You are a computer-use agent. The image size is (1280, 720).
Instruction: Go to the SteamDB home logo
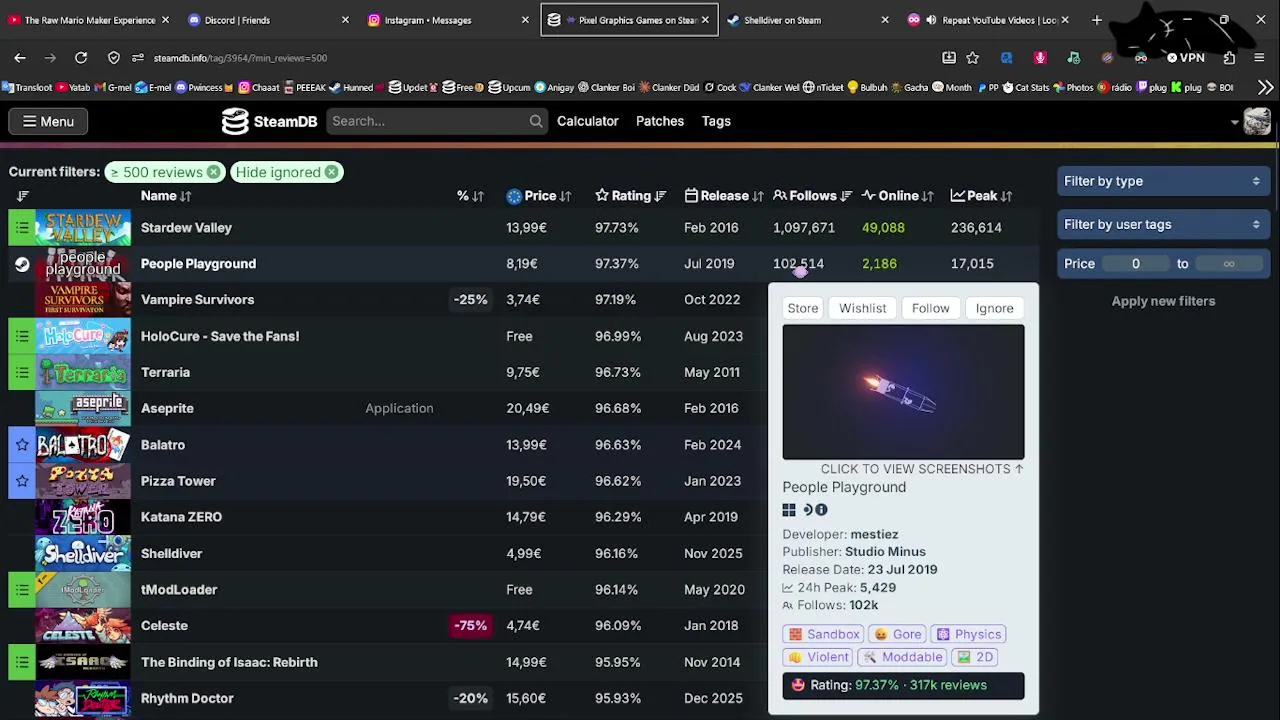269,121
